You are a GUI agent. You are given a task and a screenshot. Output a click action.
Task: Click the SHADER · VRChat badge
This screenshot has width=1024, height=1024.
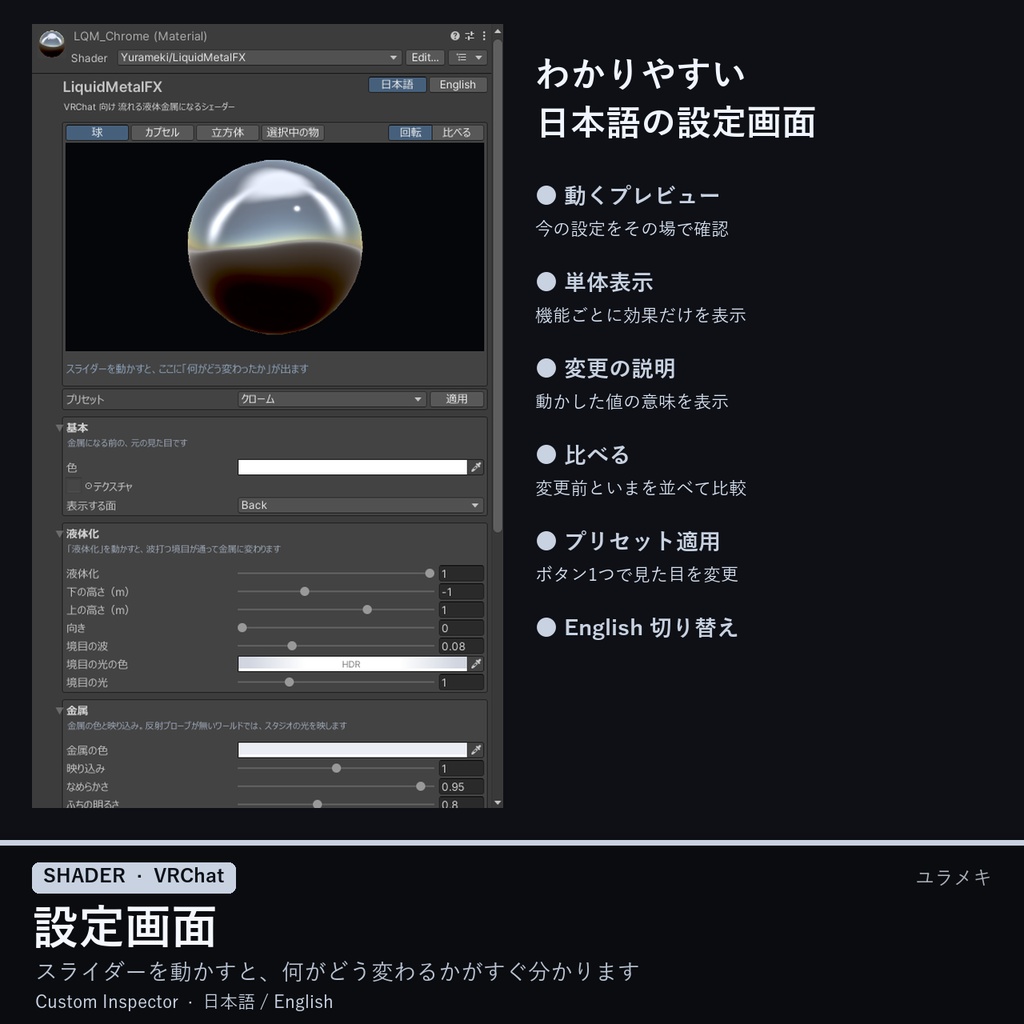(134, 877)
